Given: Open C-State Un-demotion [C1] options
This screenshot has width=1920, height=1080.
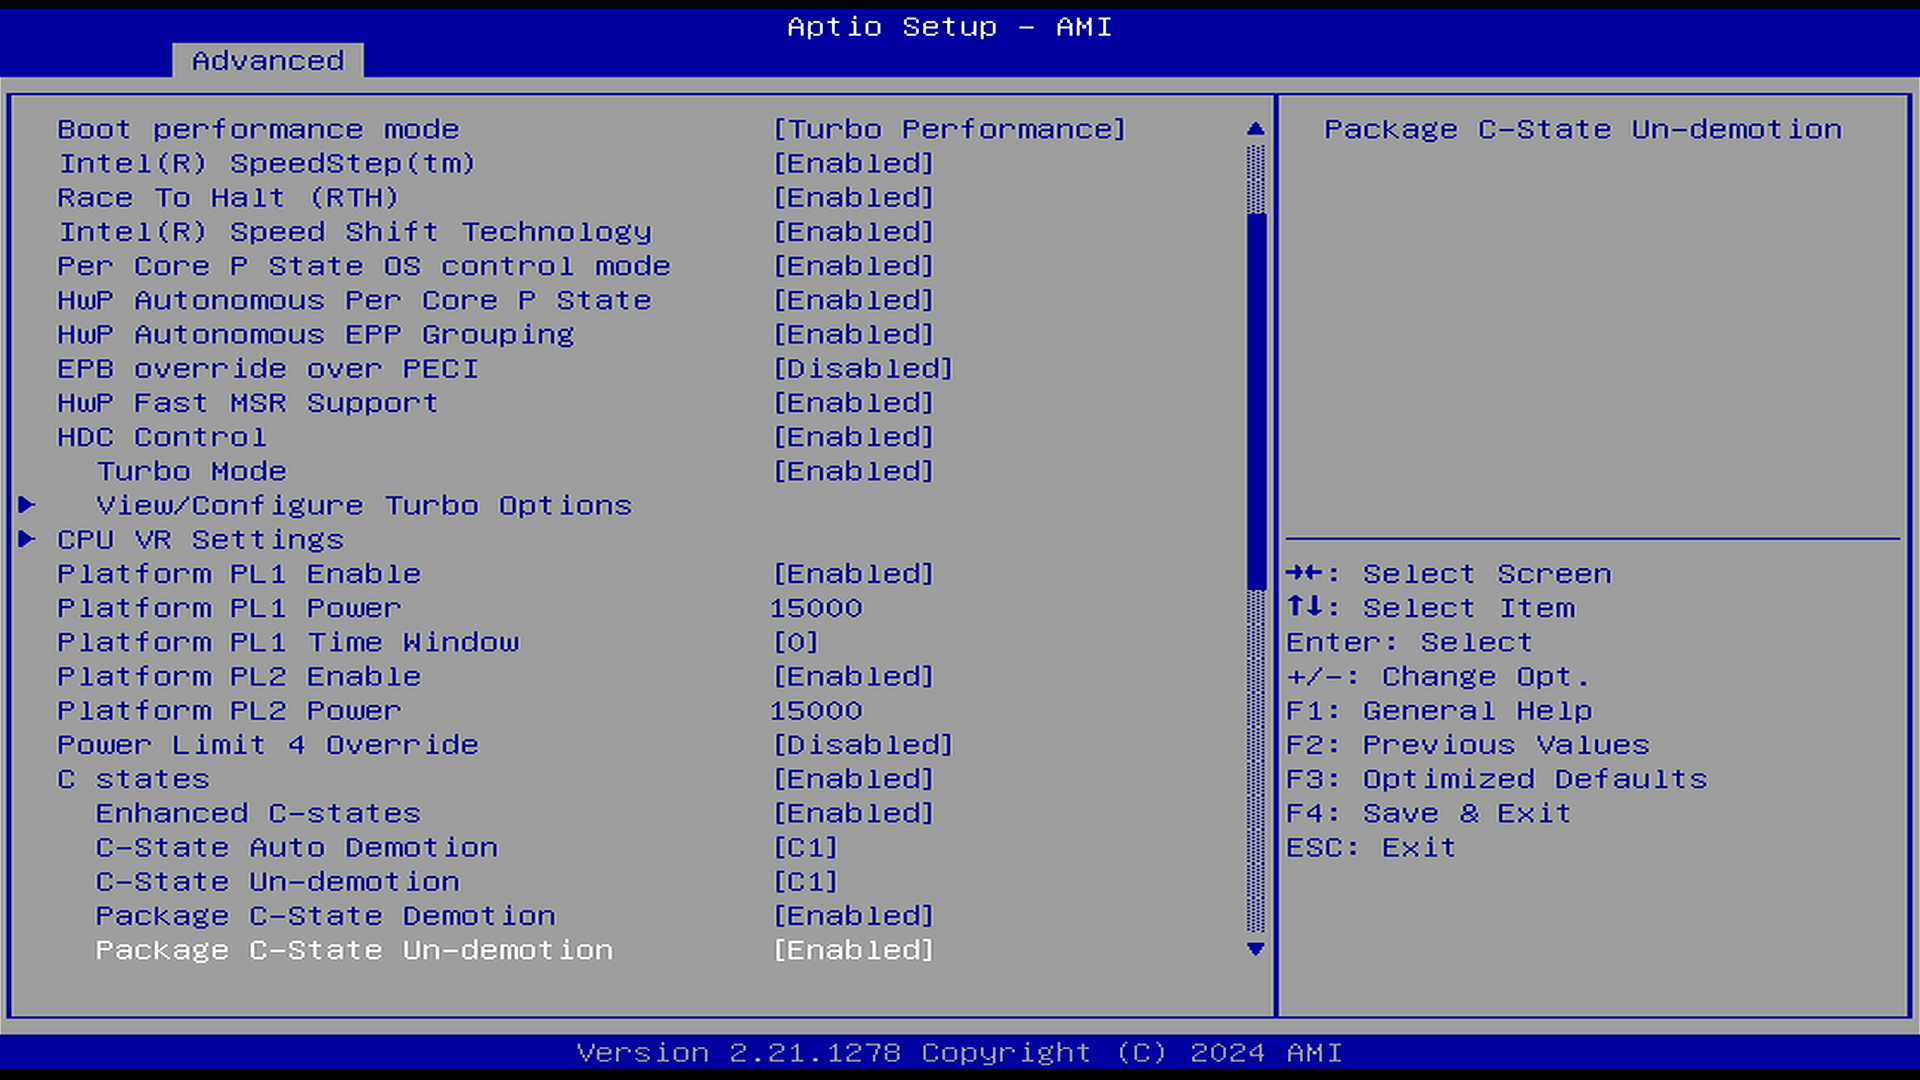Looking at the screenshot, I should tap(806, 882).
